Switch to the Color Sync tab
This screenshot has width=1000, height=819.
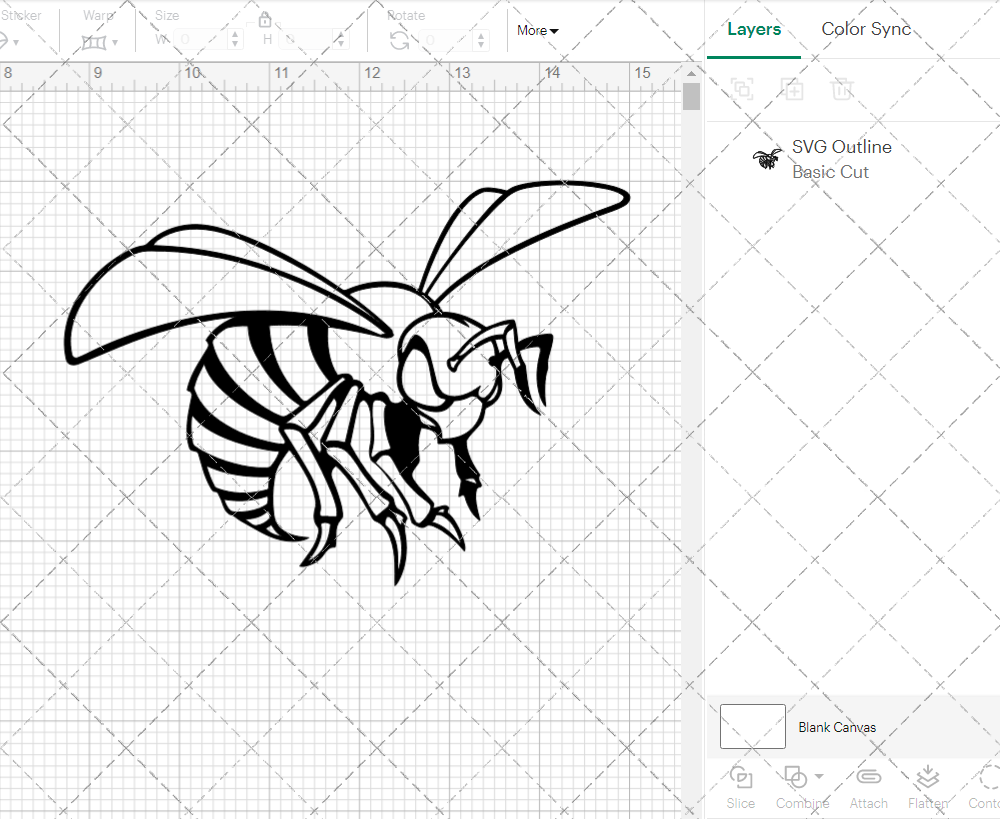pyautogui.click(x=866, y=29)
